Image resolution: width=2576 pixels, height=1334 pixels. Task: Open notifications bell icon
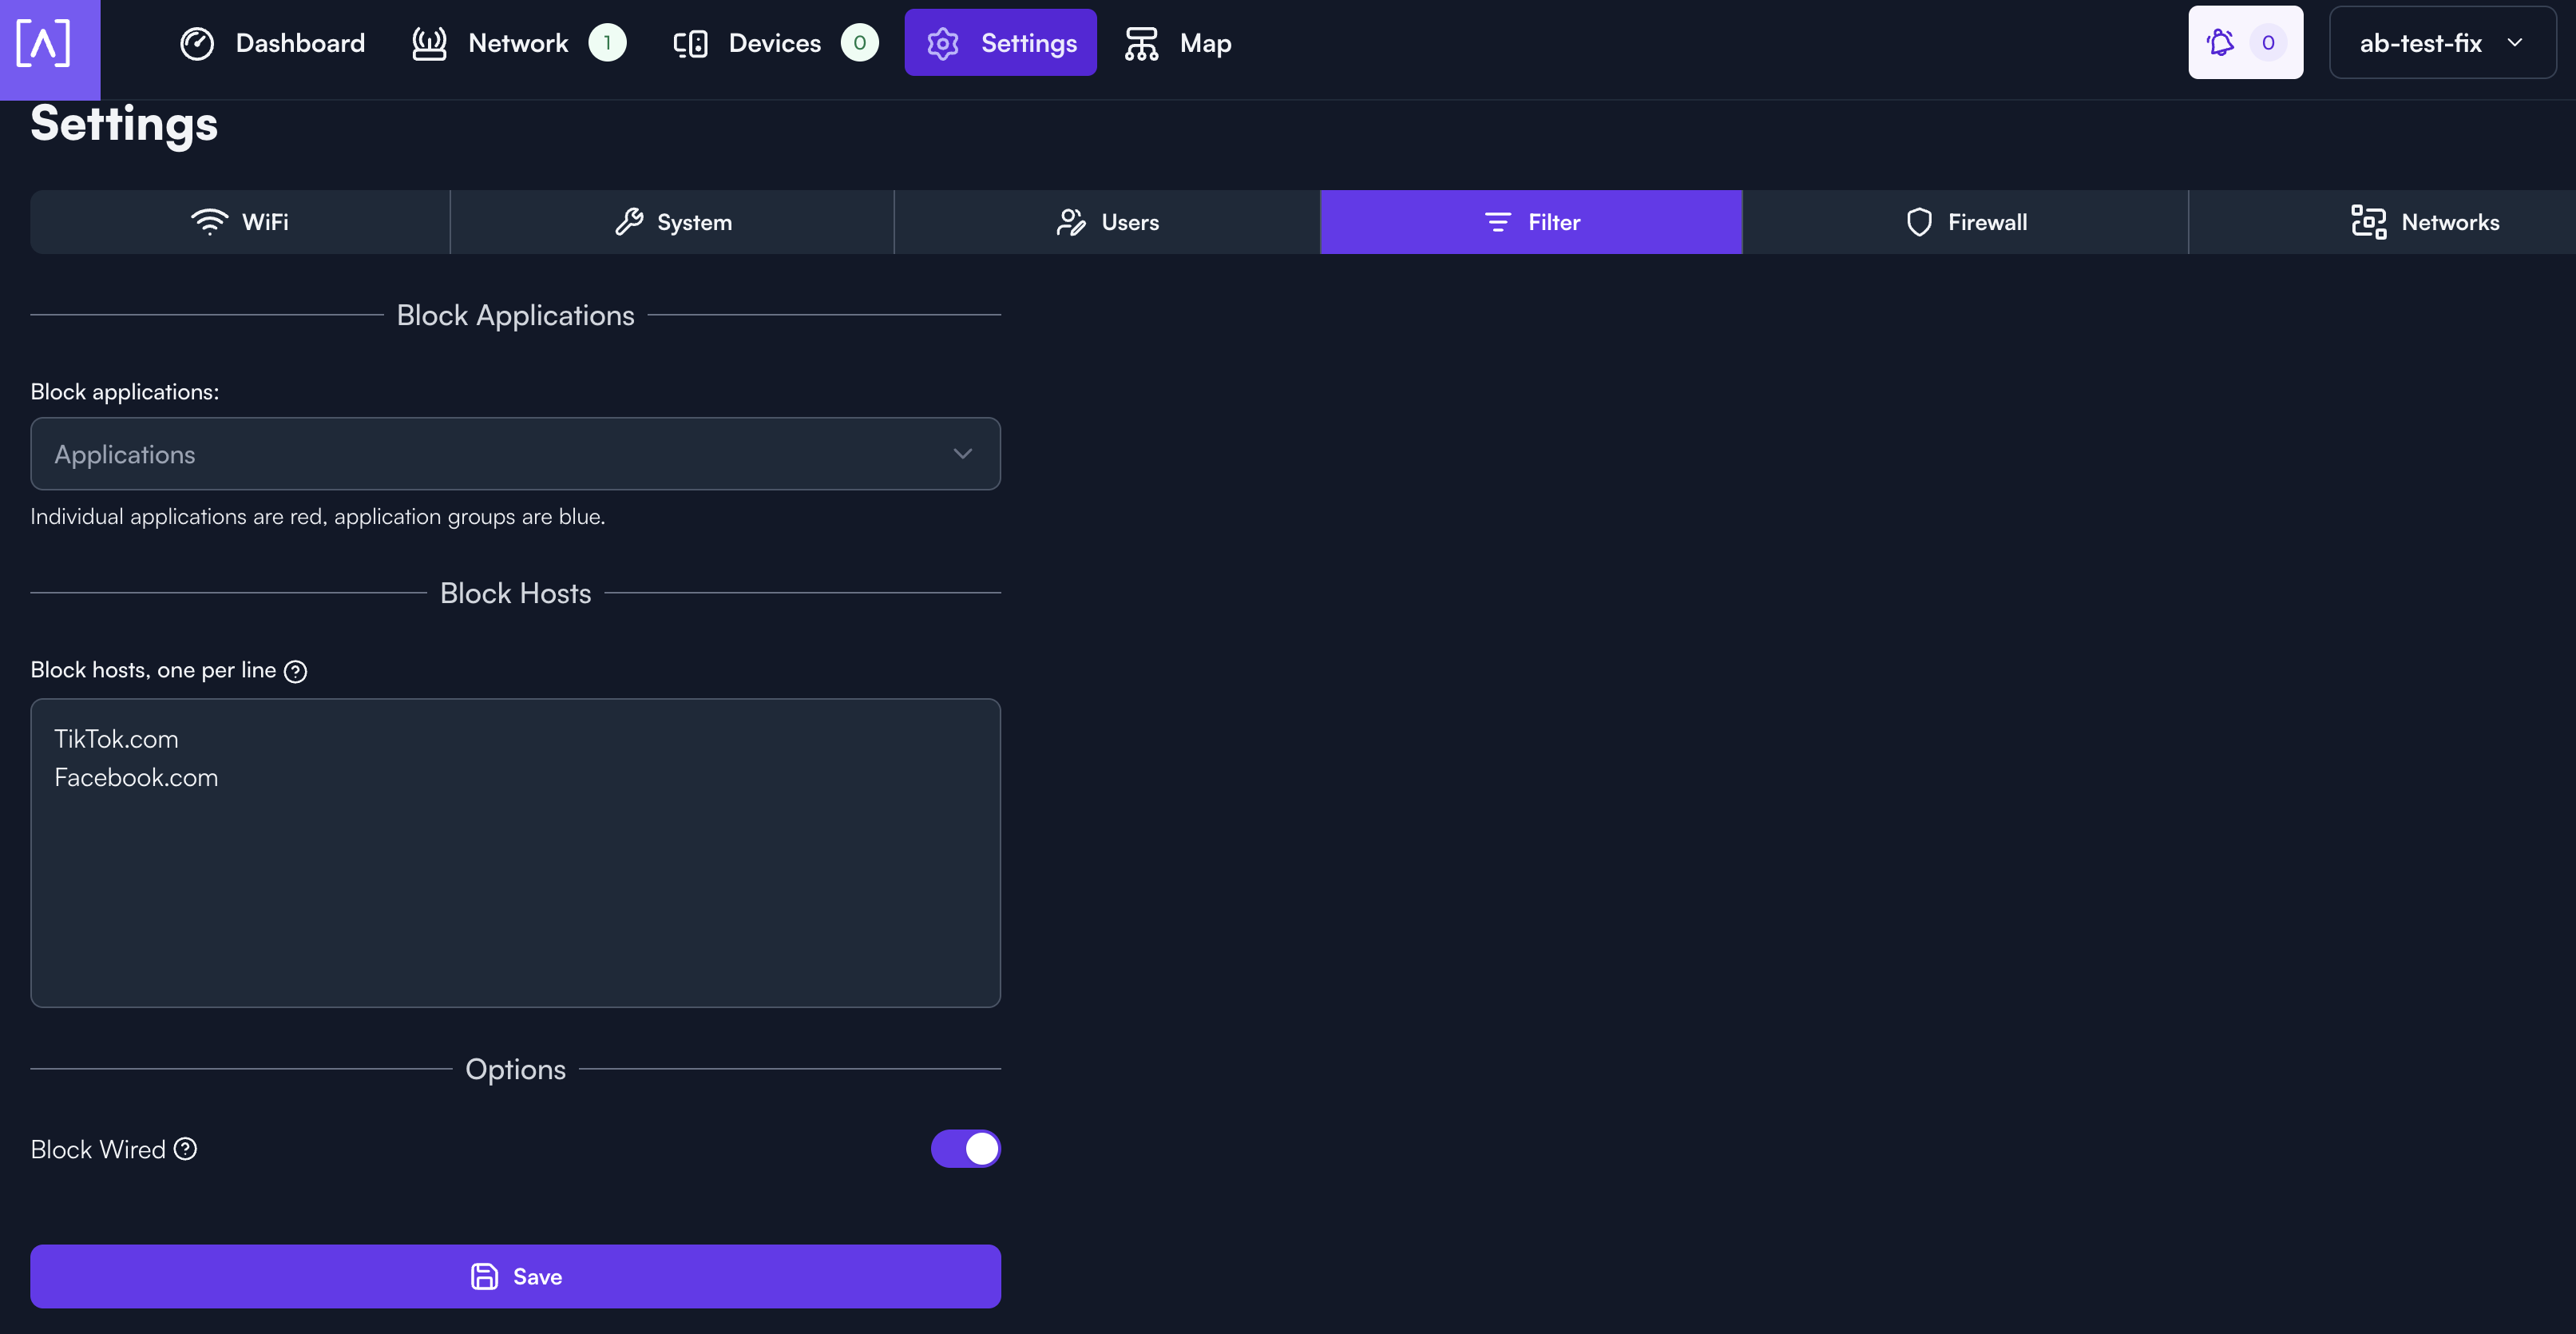click(x=2220, y=43)
